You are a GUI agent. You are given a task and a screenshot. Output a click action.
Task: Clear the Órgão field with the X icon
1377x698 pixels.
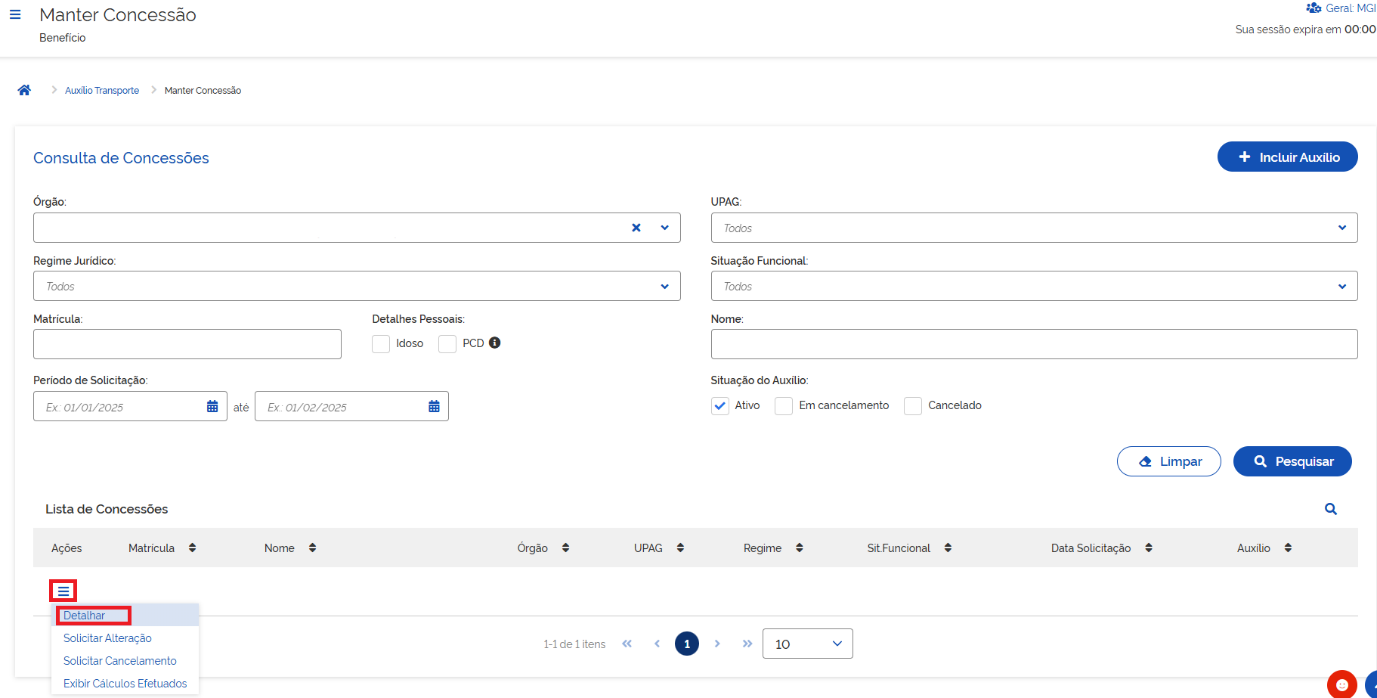click(636, 228)
